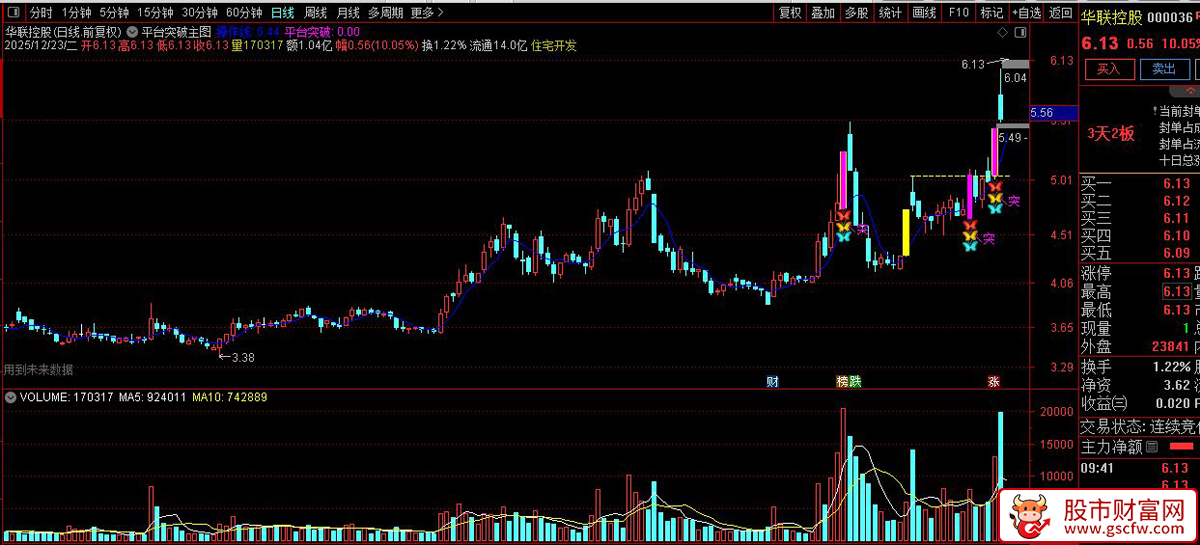Click the MA5: 924011 volume label

(x=152, y=397)
